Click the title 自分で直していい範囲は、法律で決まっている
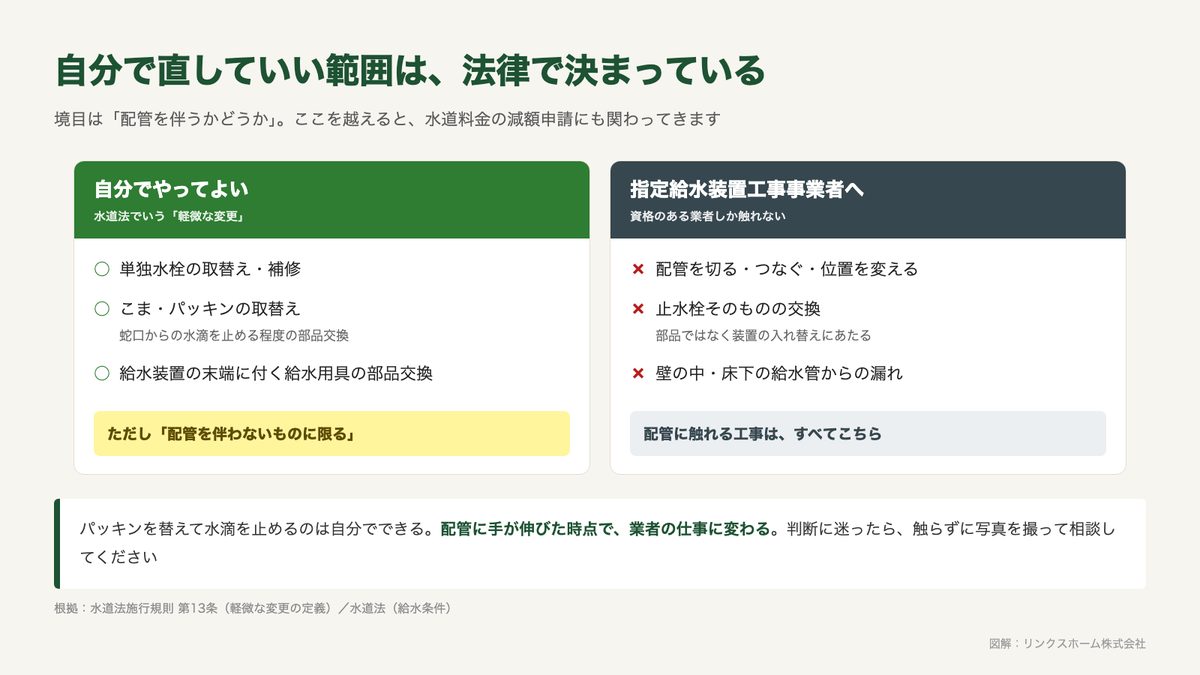 coord(410,71)
